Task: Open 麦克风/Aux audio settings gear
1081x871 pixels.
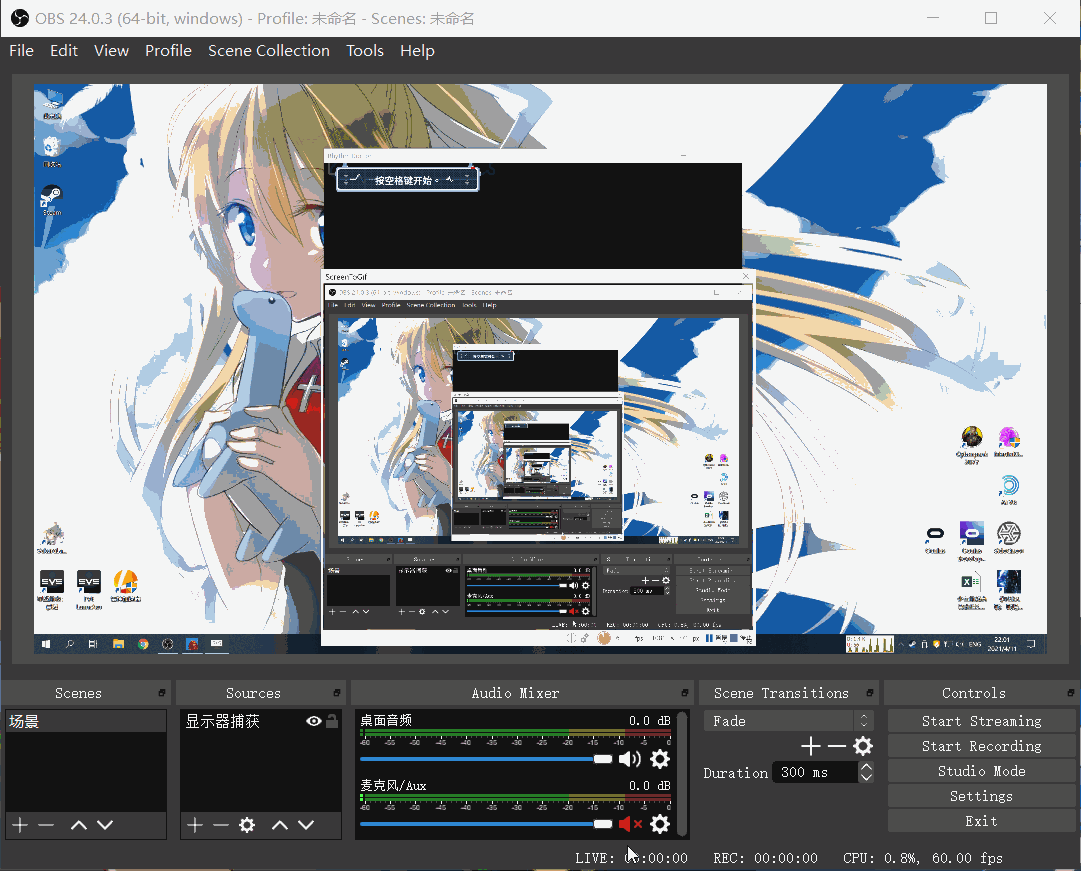Action: coord(660,824)
